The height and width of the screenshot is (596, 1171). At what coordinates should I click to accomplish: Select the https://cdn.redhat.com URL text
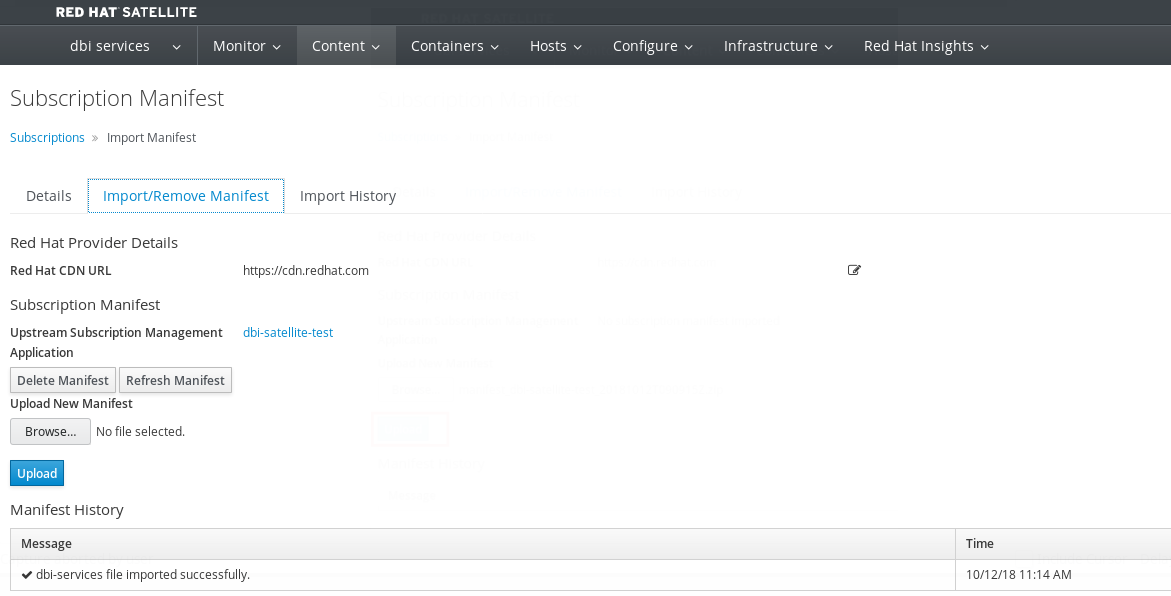click(x=305, y=270)
